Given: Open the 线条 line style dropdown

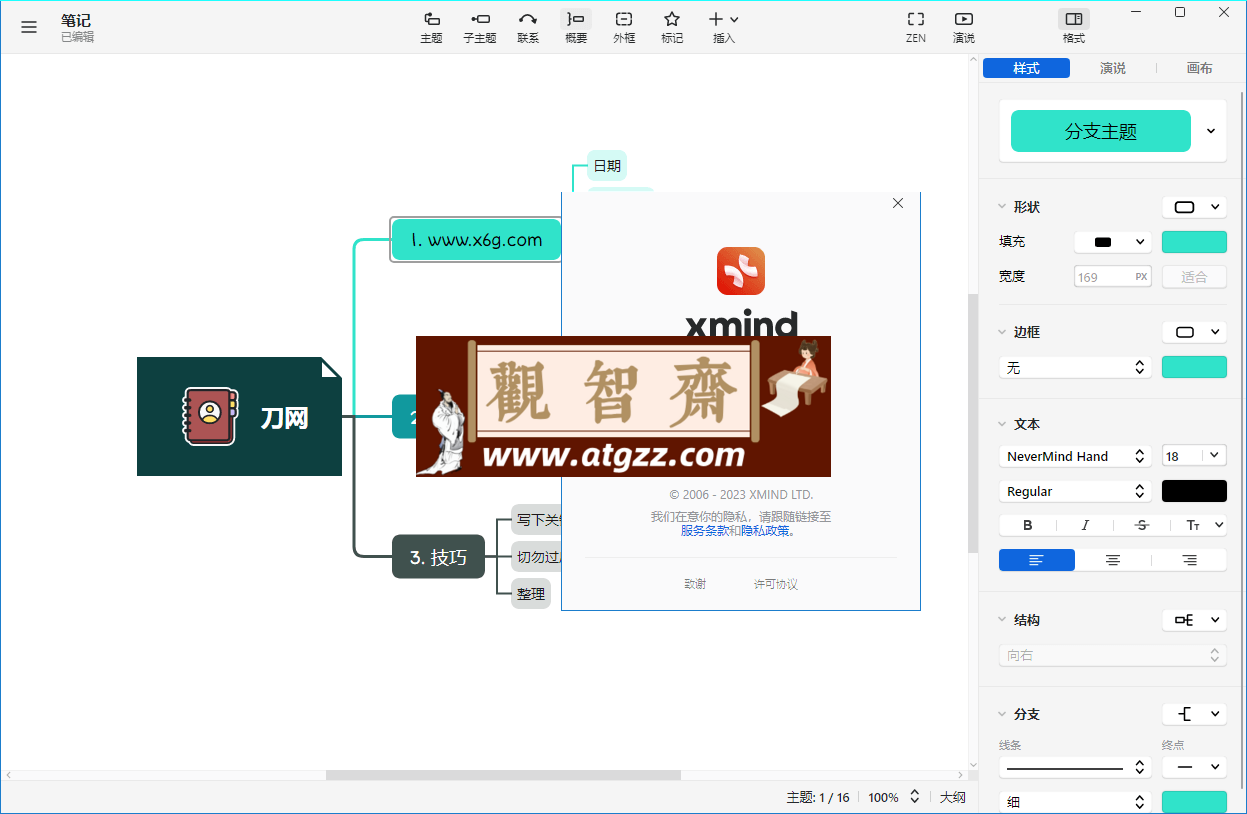Looking at the screenshot, I should [1075, 767].
